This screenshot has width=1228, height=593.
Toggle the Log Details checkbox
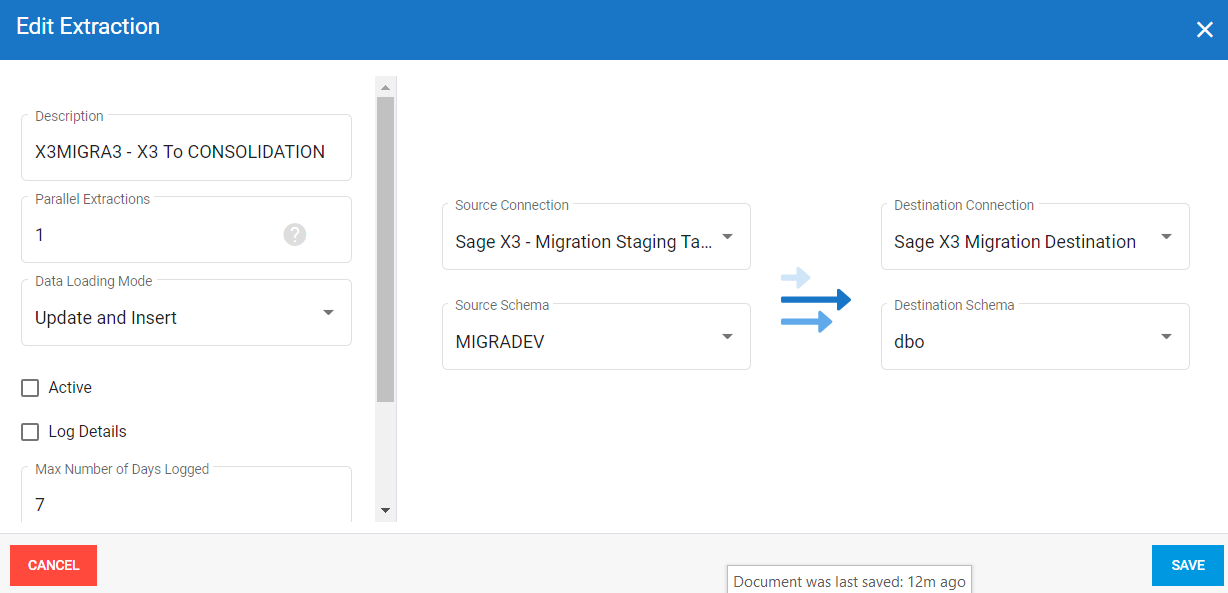coord(30,432)
